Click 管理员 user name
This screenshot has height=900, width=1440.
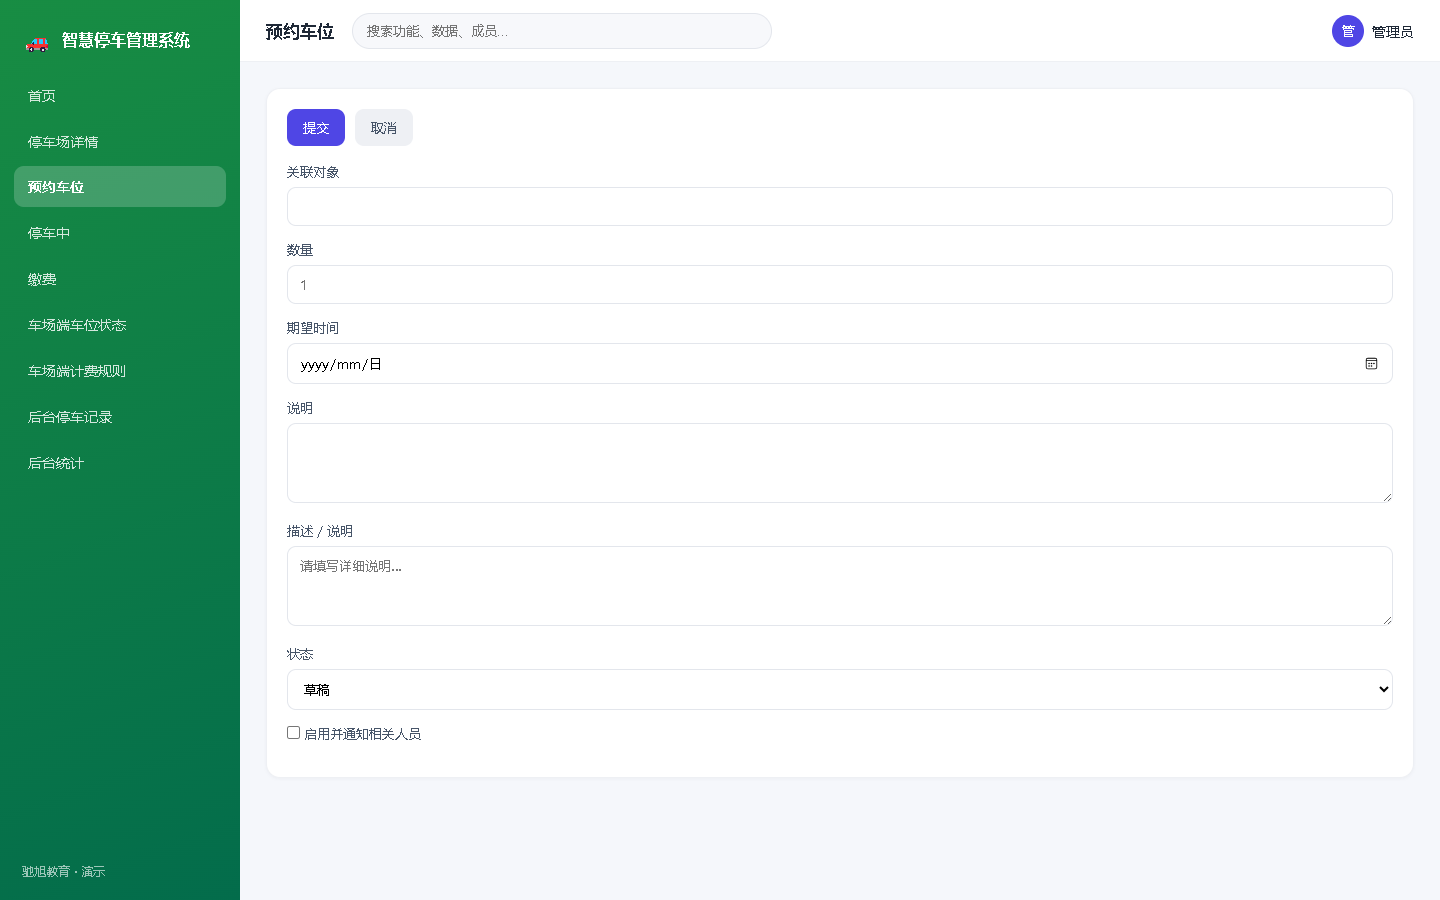click(x=1392, y=32)
